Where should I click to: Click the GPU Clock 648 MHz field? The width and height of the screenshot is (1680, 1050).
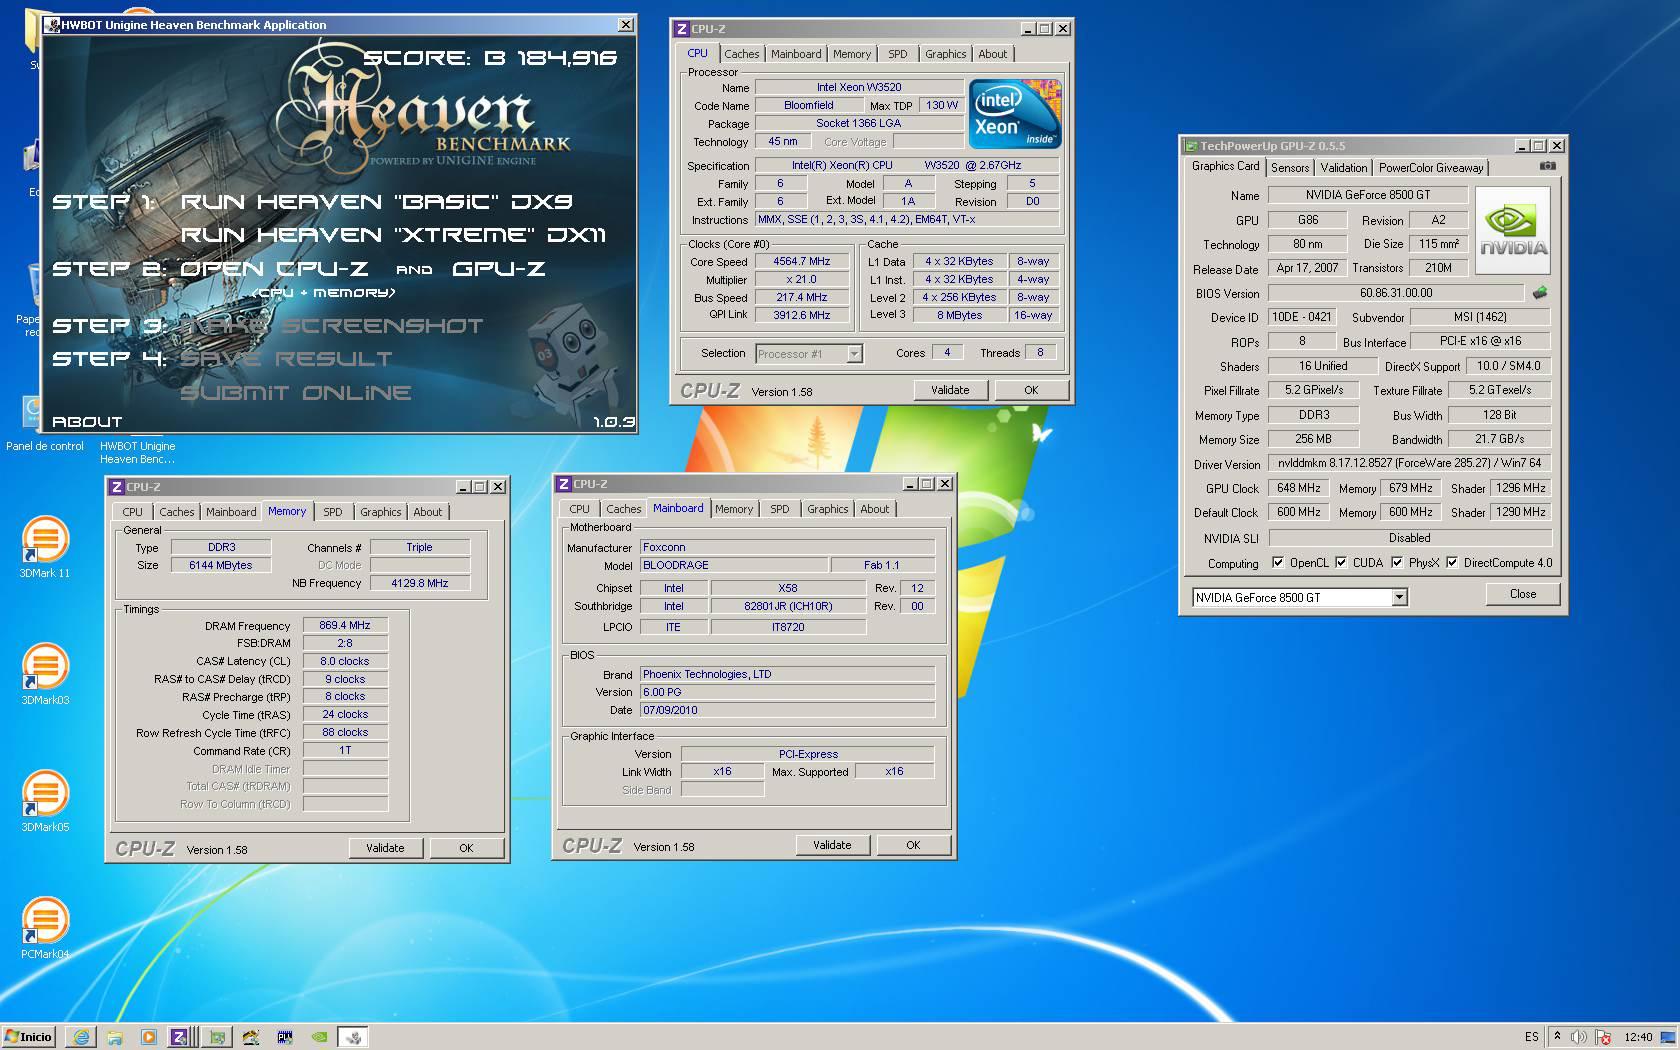click(1298, 488)
